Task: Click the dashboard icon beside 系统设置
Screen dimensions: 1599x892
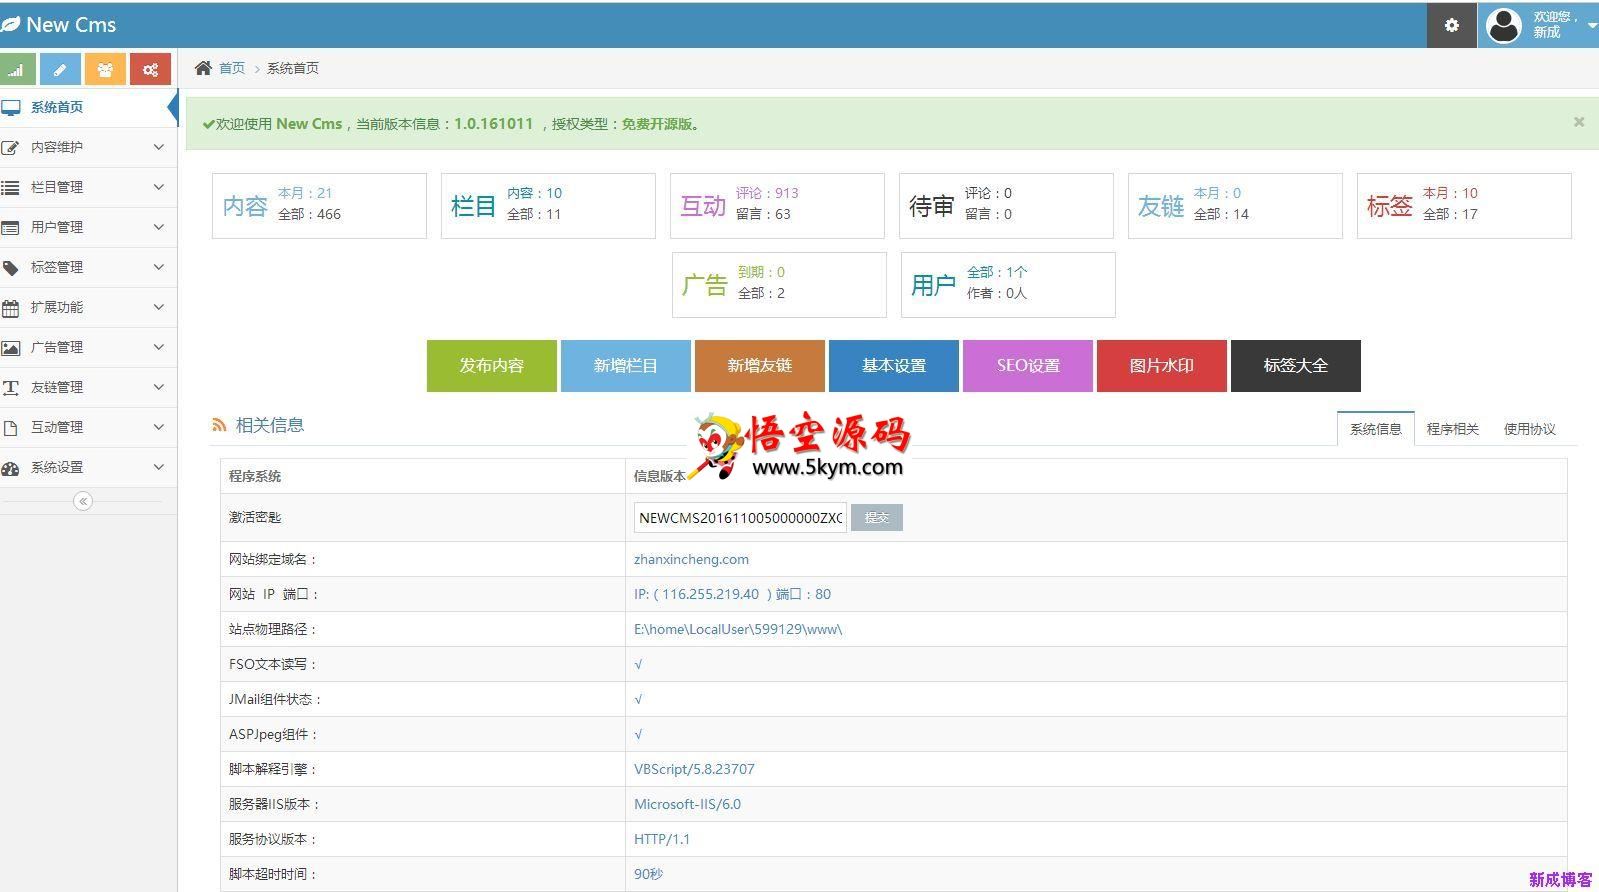Action: point(10,467)
